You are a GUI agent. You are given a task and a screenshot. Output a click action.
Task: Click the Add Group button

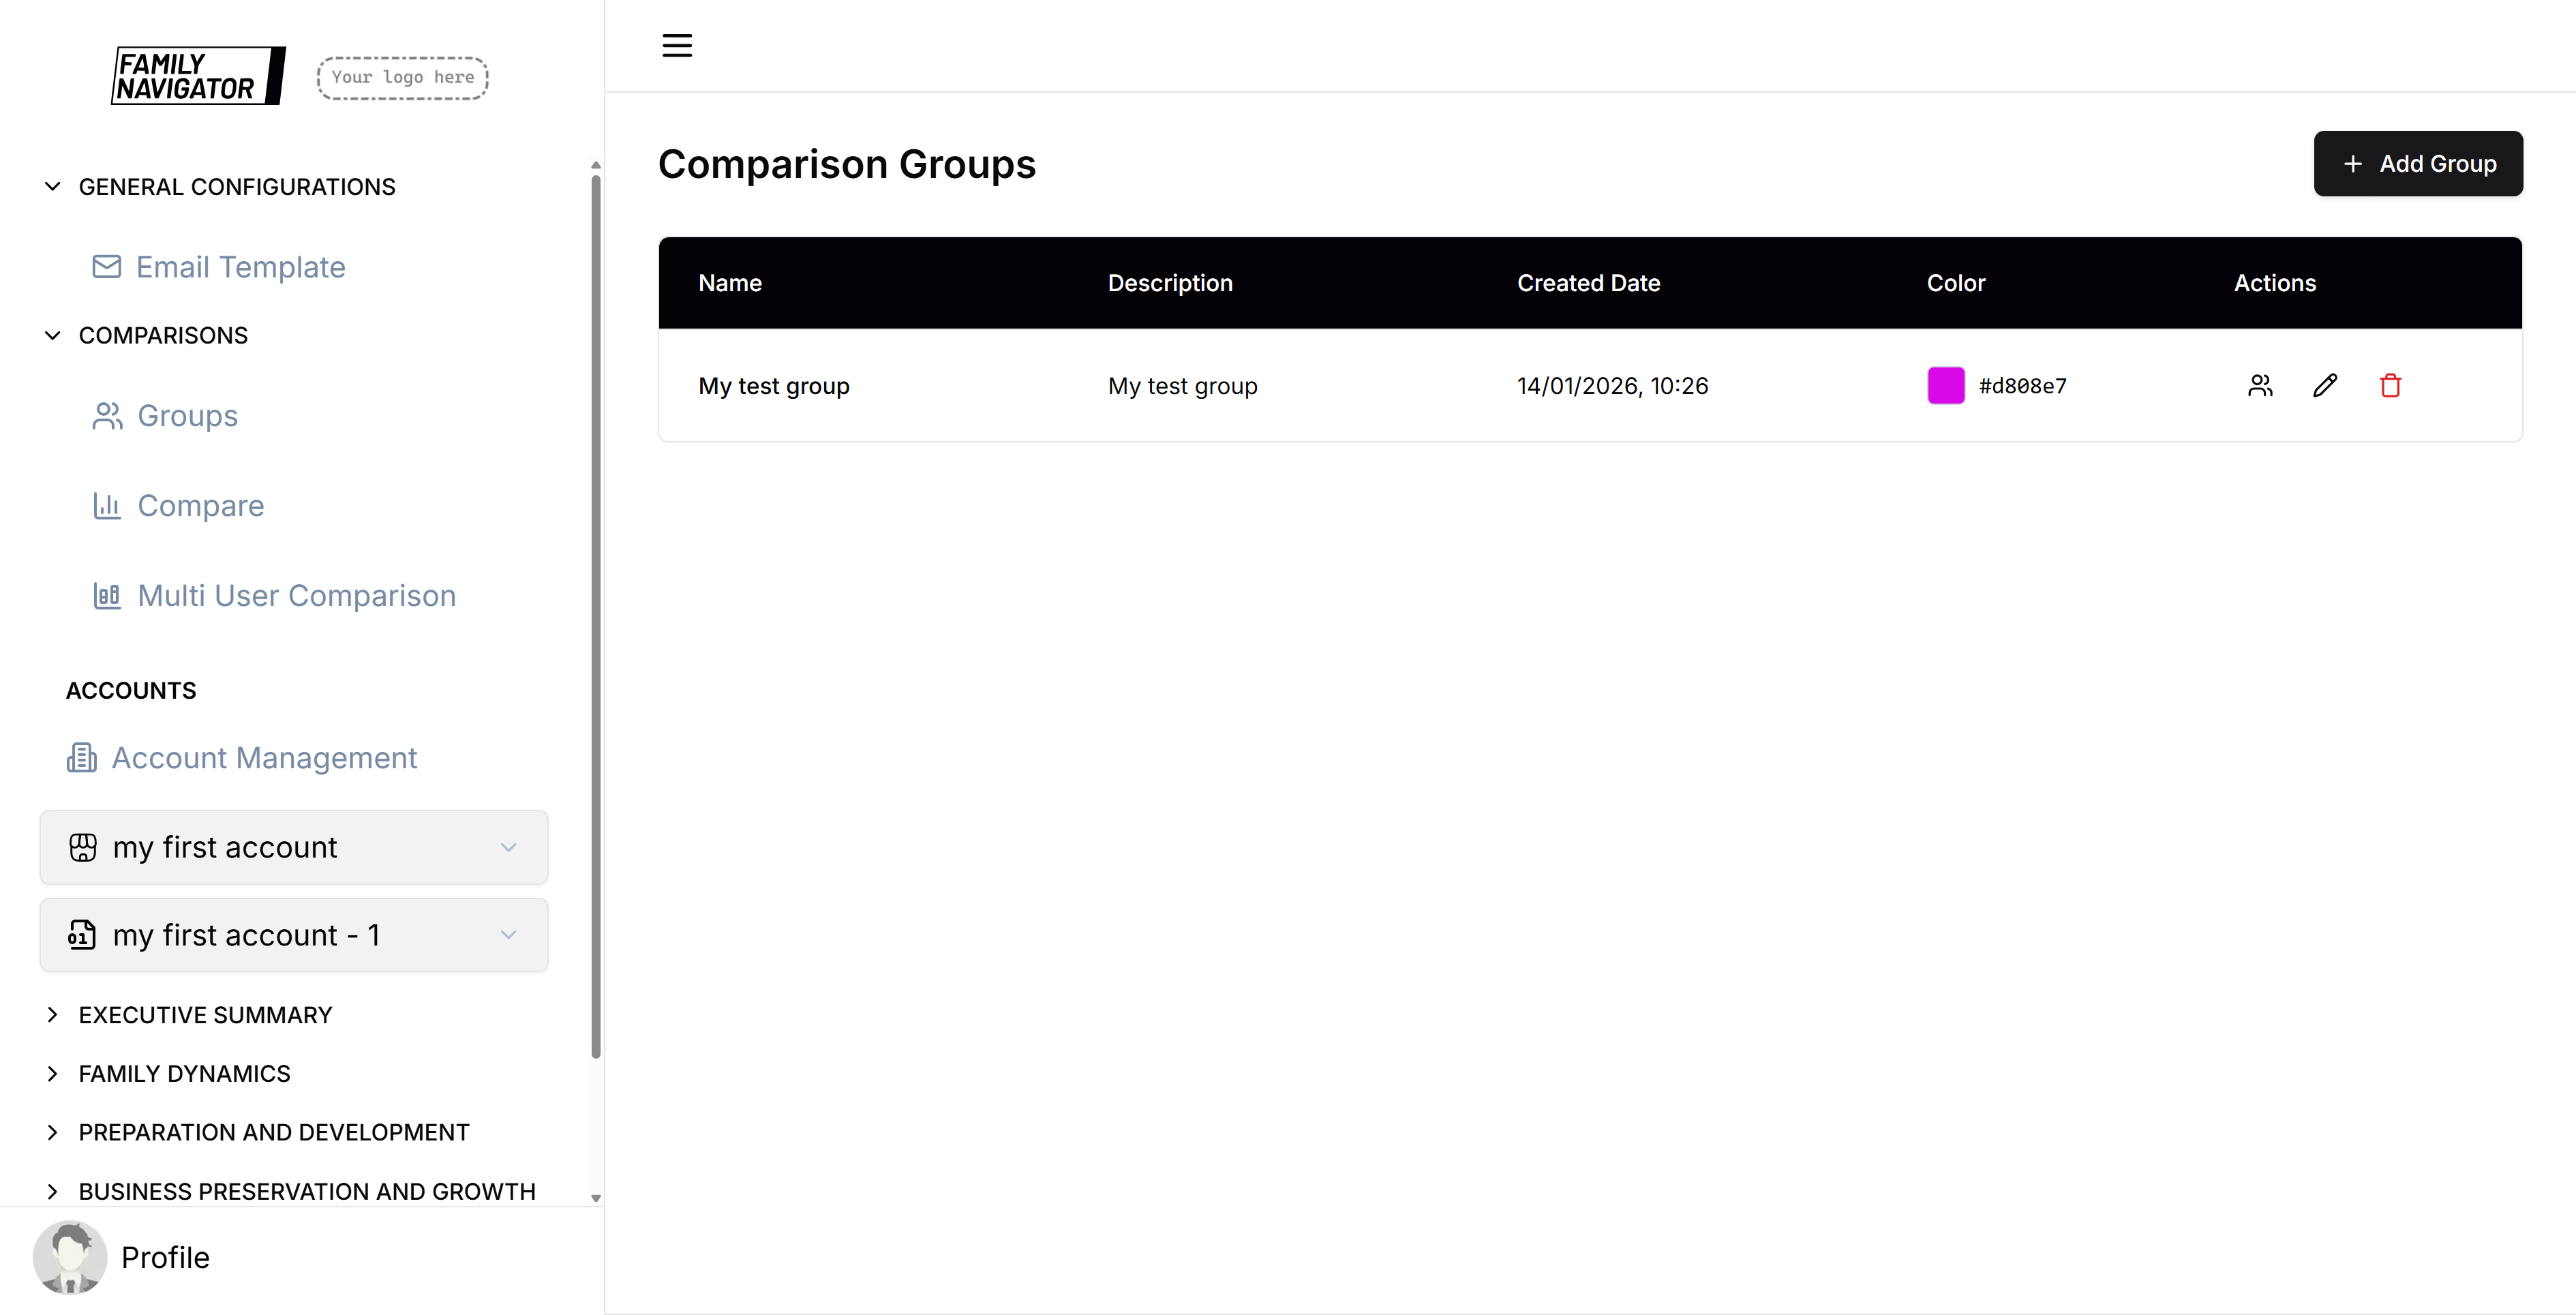(x=2419, y=163)
